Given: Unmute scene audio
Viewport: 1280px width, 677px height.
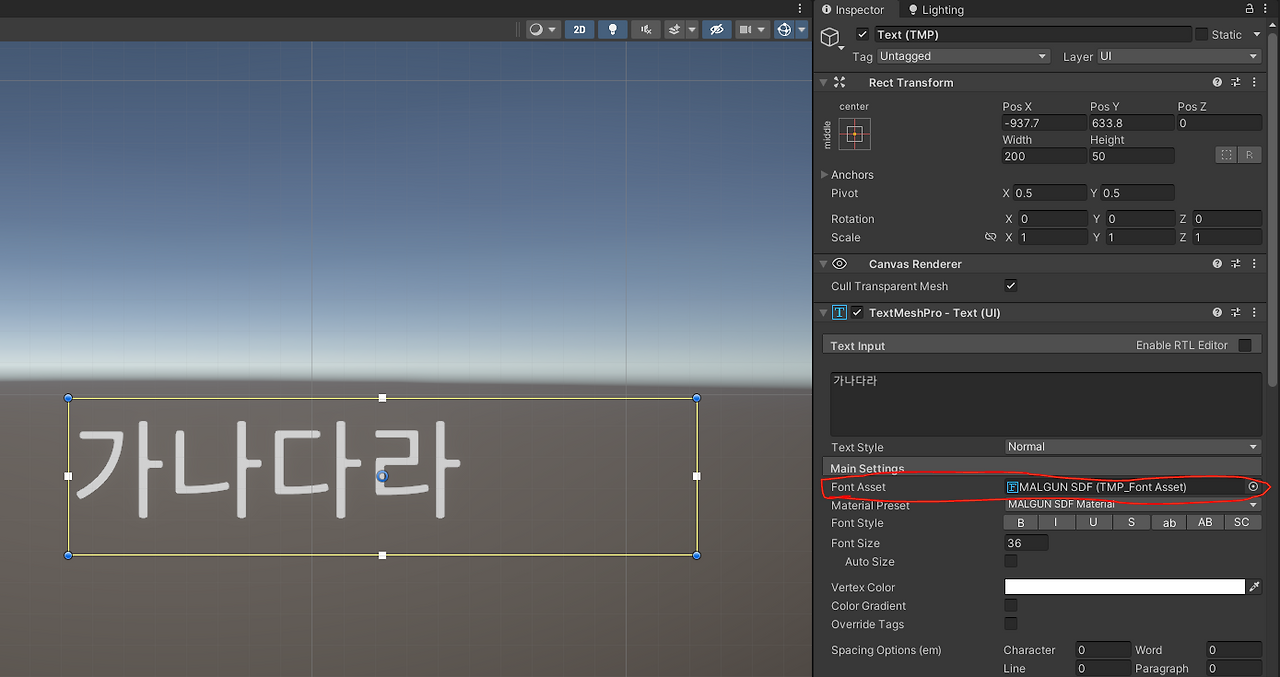Looking at the screenshot, I should [x=645, y=29].
